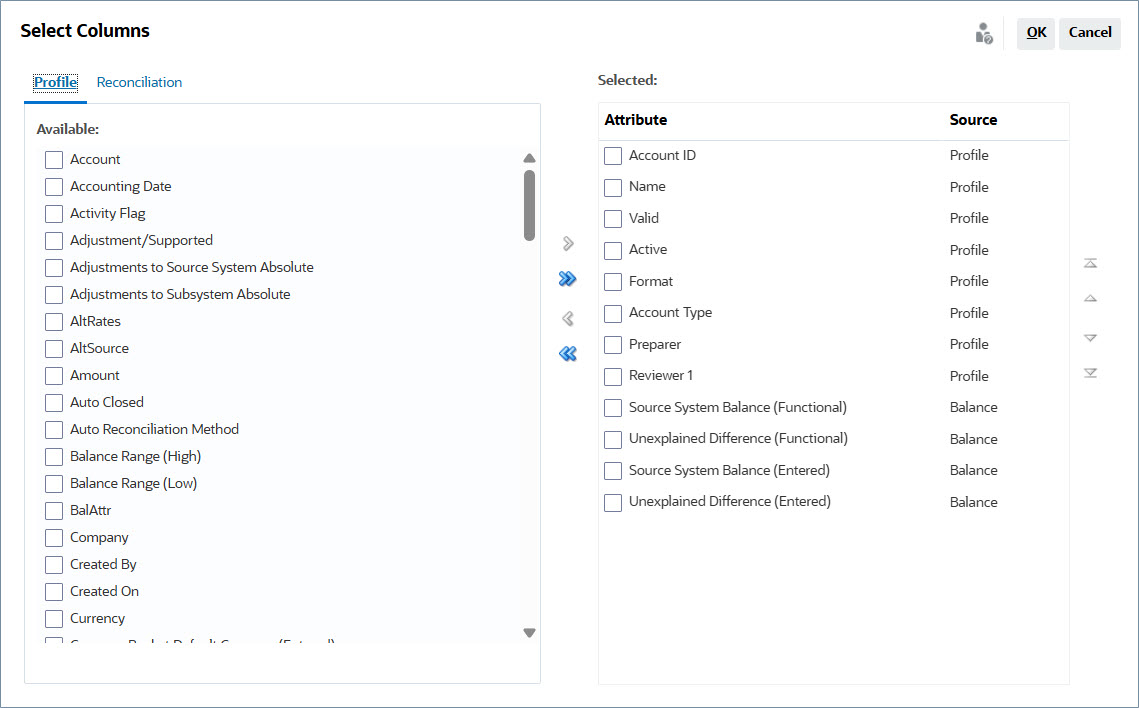Click the move up arrow icon

[x=1090, y=299]
